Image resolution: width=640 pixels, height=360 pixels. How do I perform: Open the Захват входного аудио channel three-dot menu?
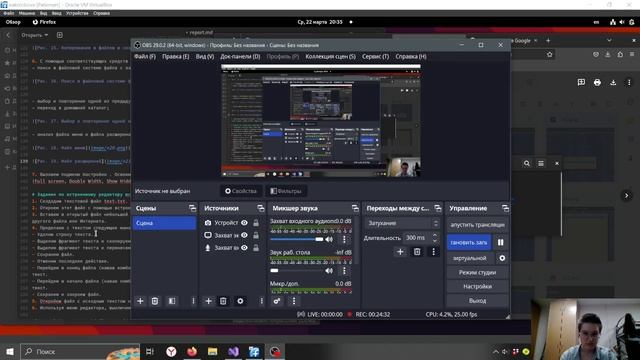(x=344, y=239)
